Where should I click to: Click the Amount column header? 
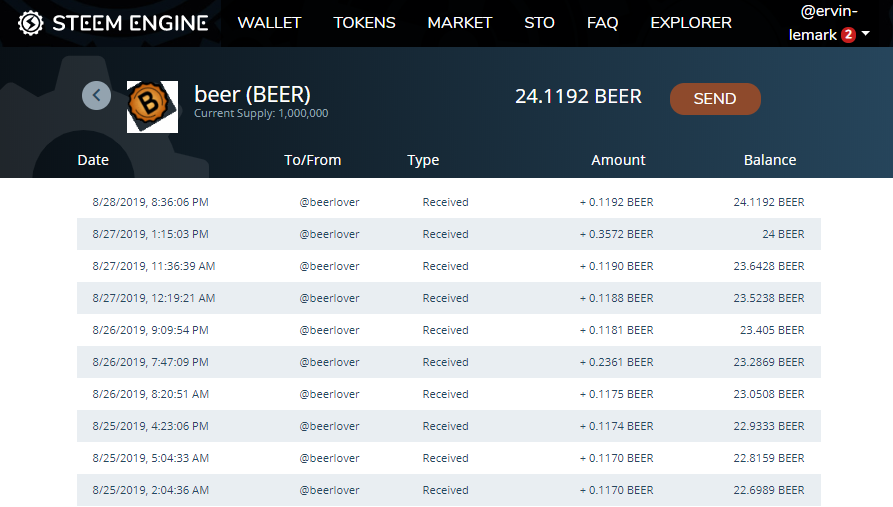pos(618,160)
